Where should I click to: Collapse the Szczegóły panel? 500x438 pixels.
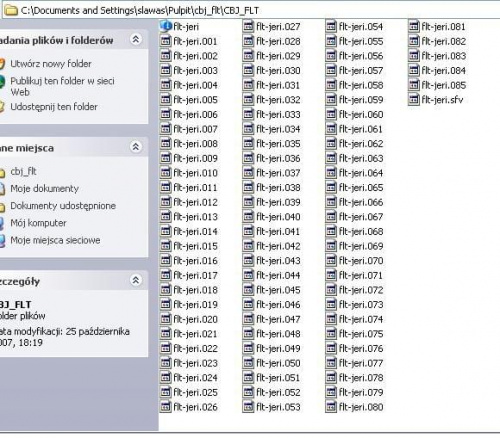(136, 280)
